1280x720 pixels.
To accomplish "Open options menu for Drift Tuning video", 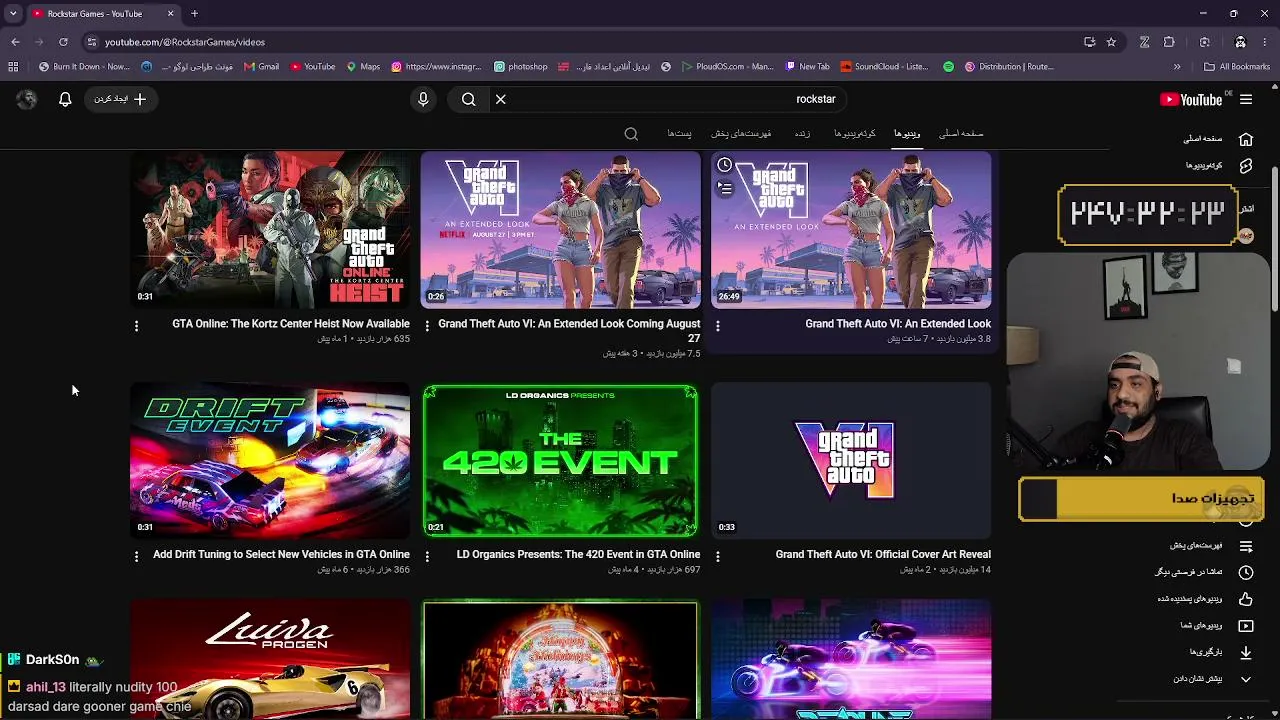I will tap(137, 556).
